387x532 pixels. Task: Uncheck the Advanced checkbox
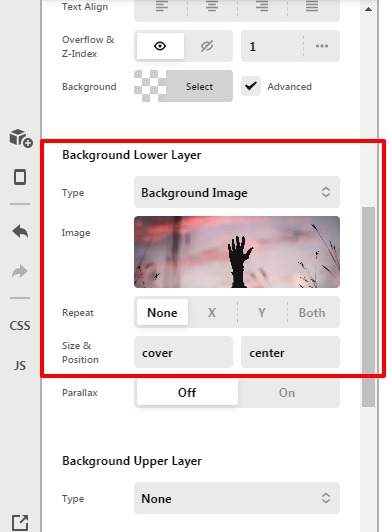click(x=251, y=86)
